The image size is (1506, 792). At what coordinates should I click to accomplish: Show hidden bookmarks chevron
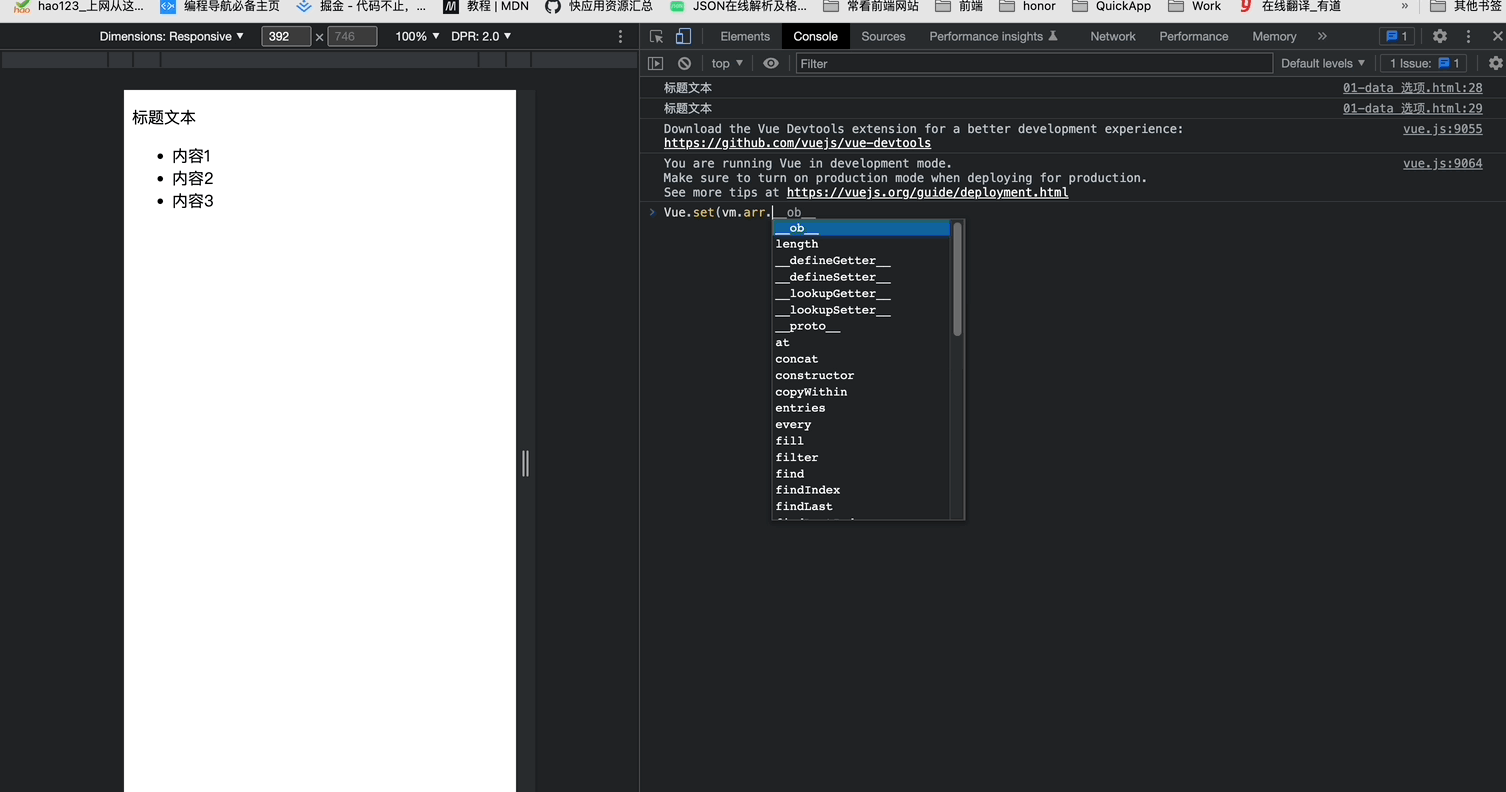click(1404, 6)
